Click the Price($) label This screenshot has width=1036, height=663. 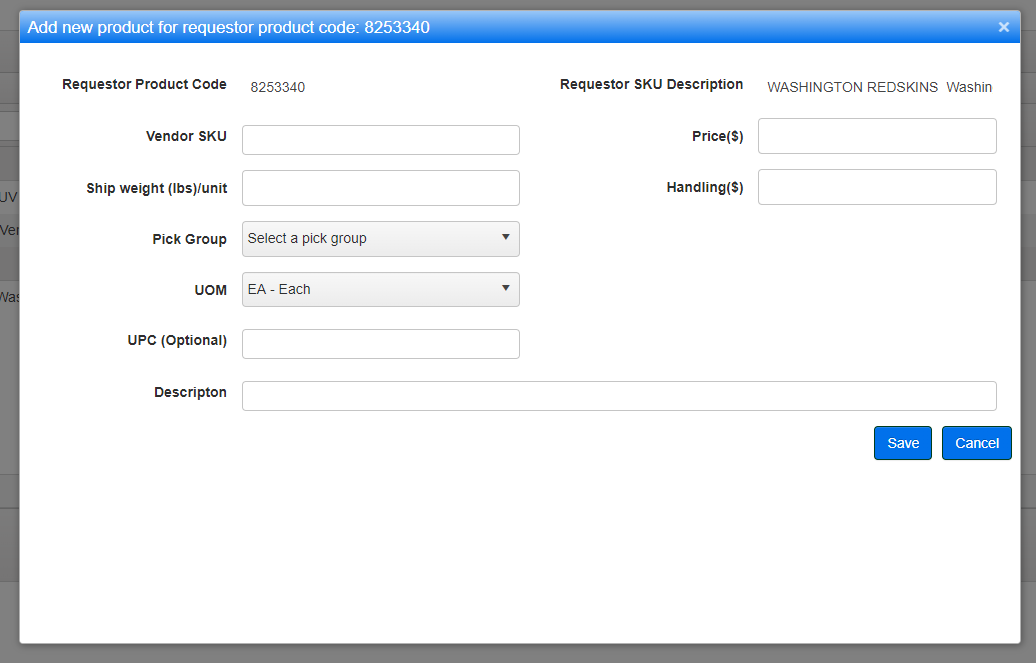click(x=718, y=136)
